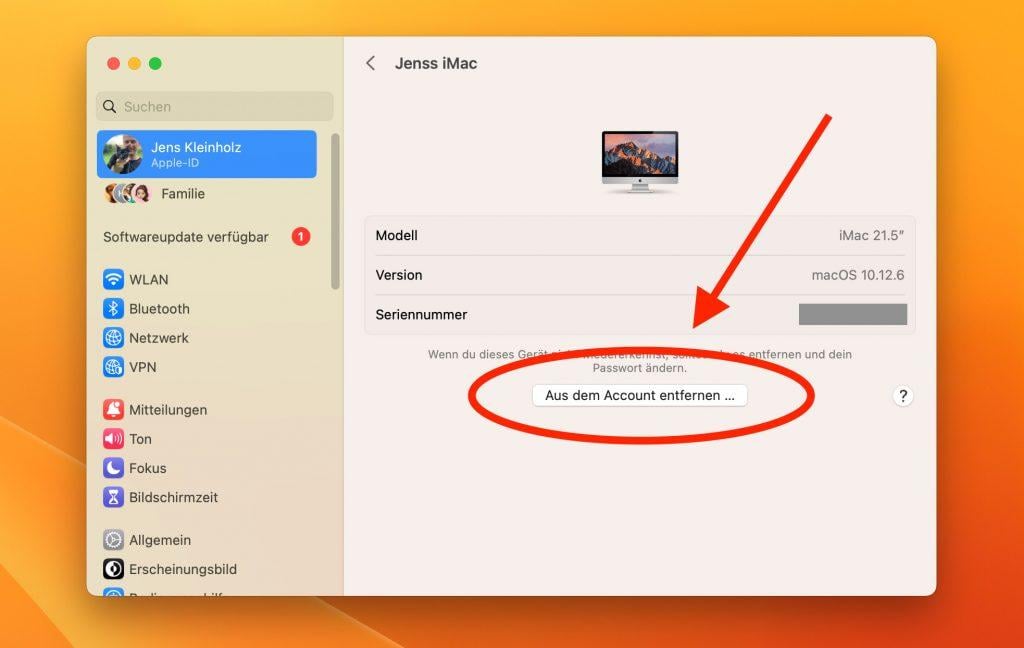This screenshot has width=1024, height=648.
Task: Click in the Suchen search field
Action: (x=215, y=106)
